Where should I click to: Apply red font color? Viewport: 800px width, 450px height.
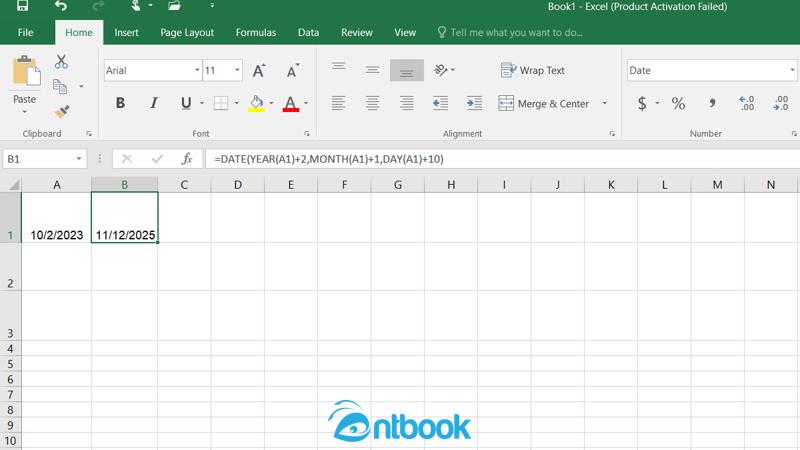pyautogui.click(x=291, y=104)
